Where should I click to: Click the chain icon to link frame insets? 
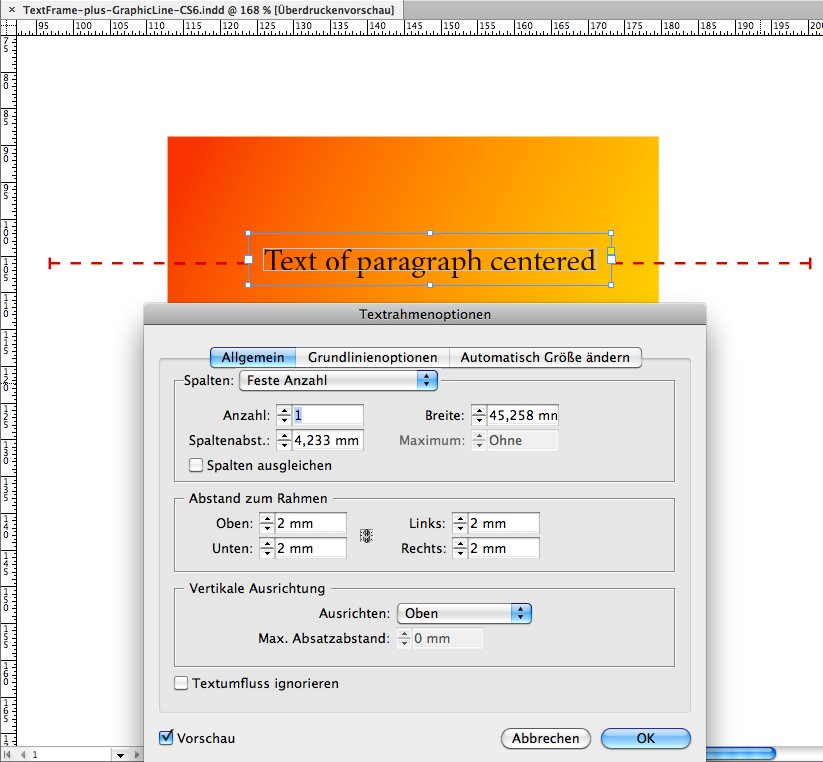366,535
